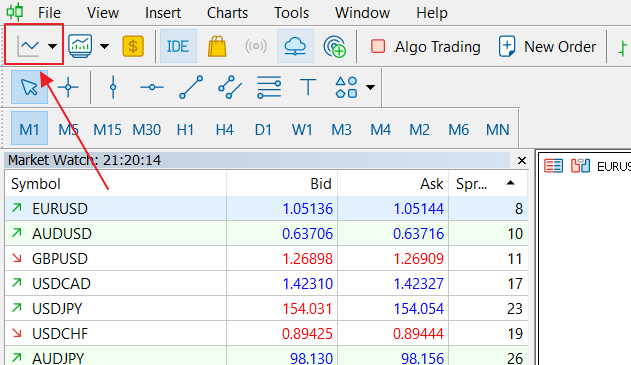This screenshot has height=365, width=631.
Task: Expand the shapes objects dropdown arrow
Action: point(370,87)
